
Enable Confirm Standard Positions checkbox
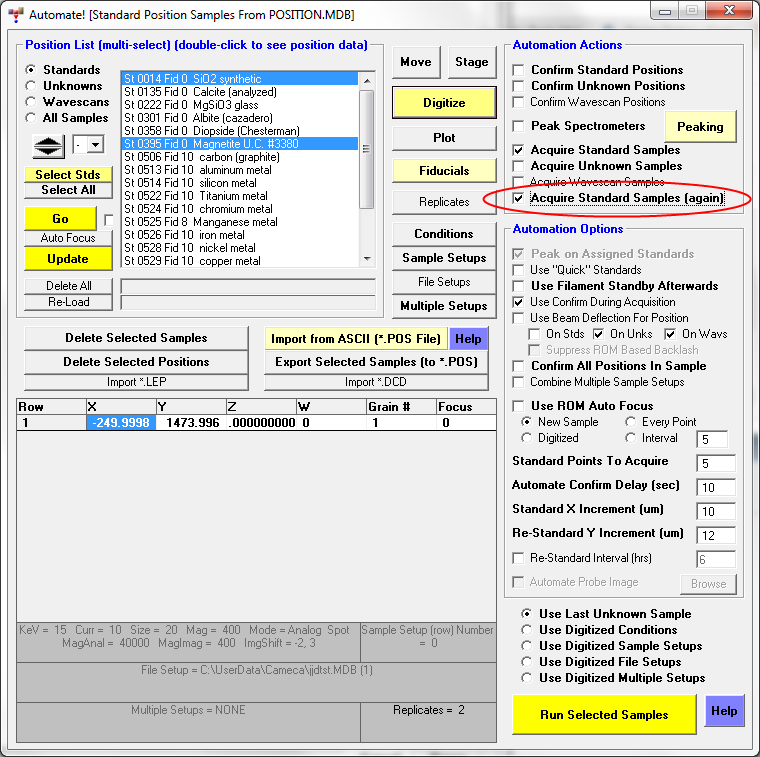click(x=518, y=70)
